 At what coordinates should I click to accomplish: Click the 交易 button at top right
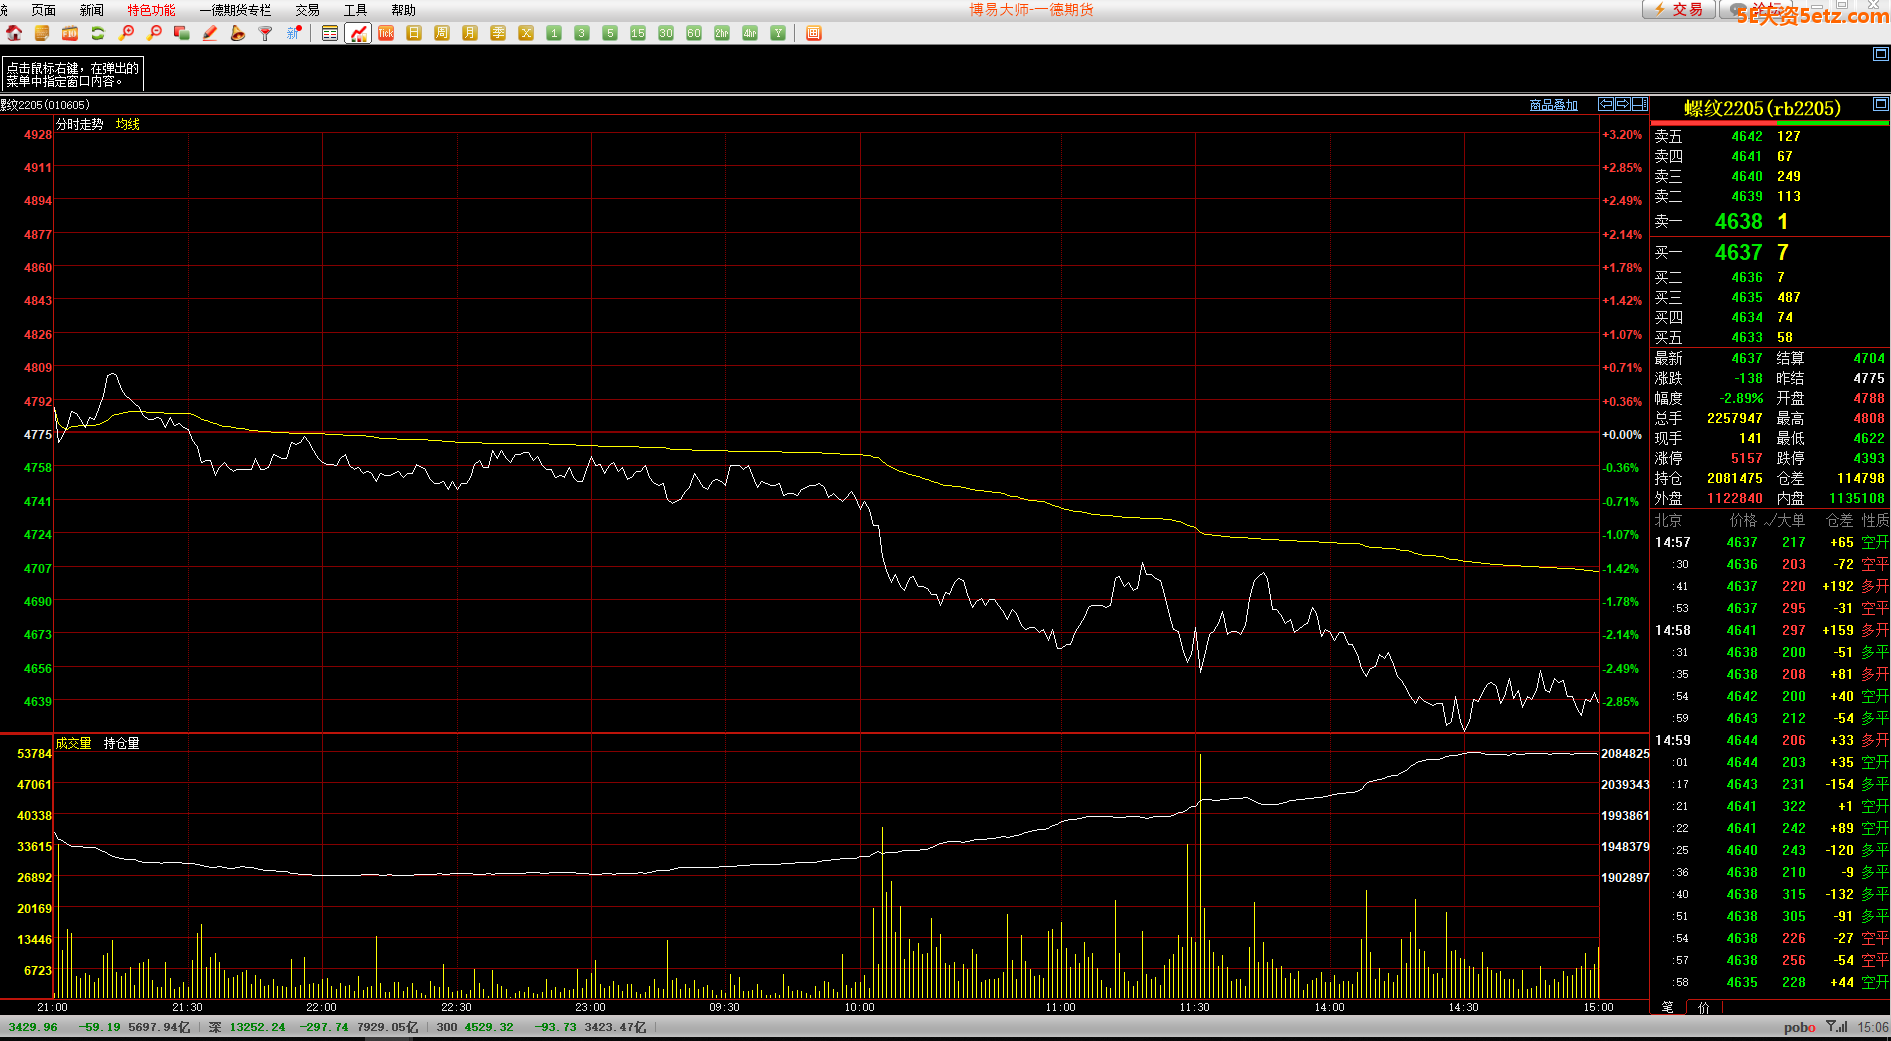click(1679, 9)
